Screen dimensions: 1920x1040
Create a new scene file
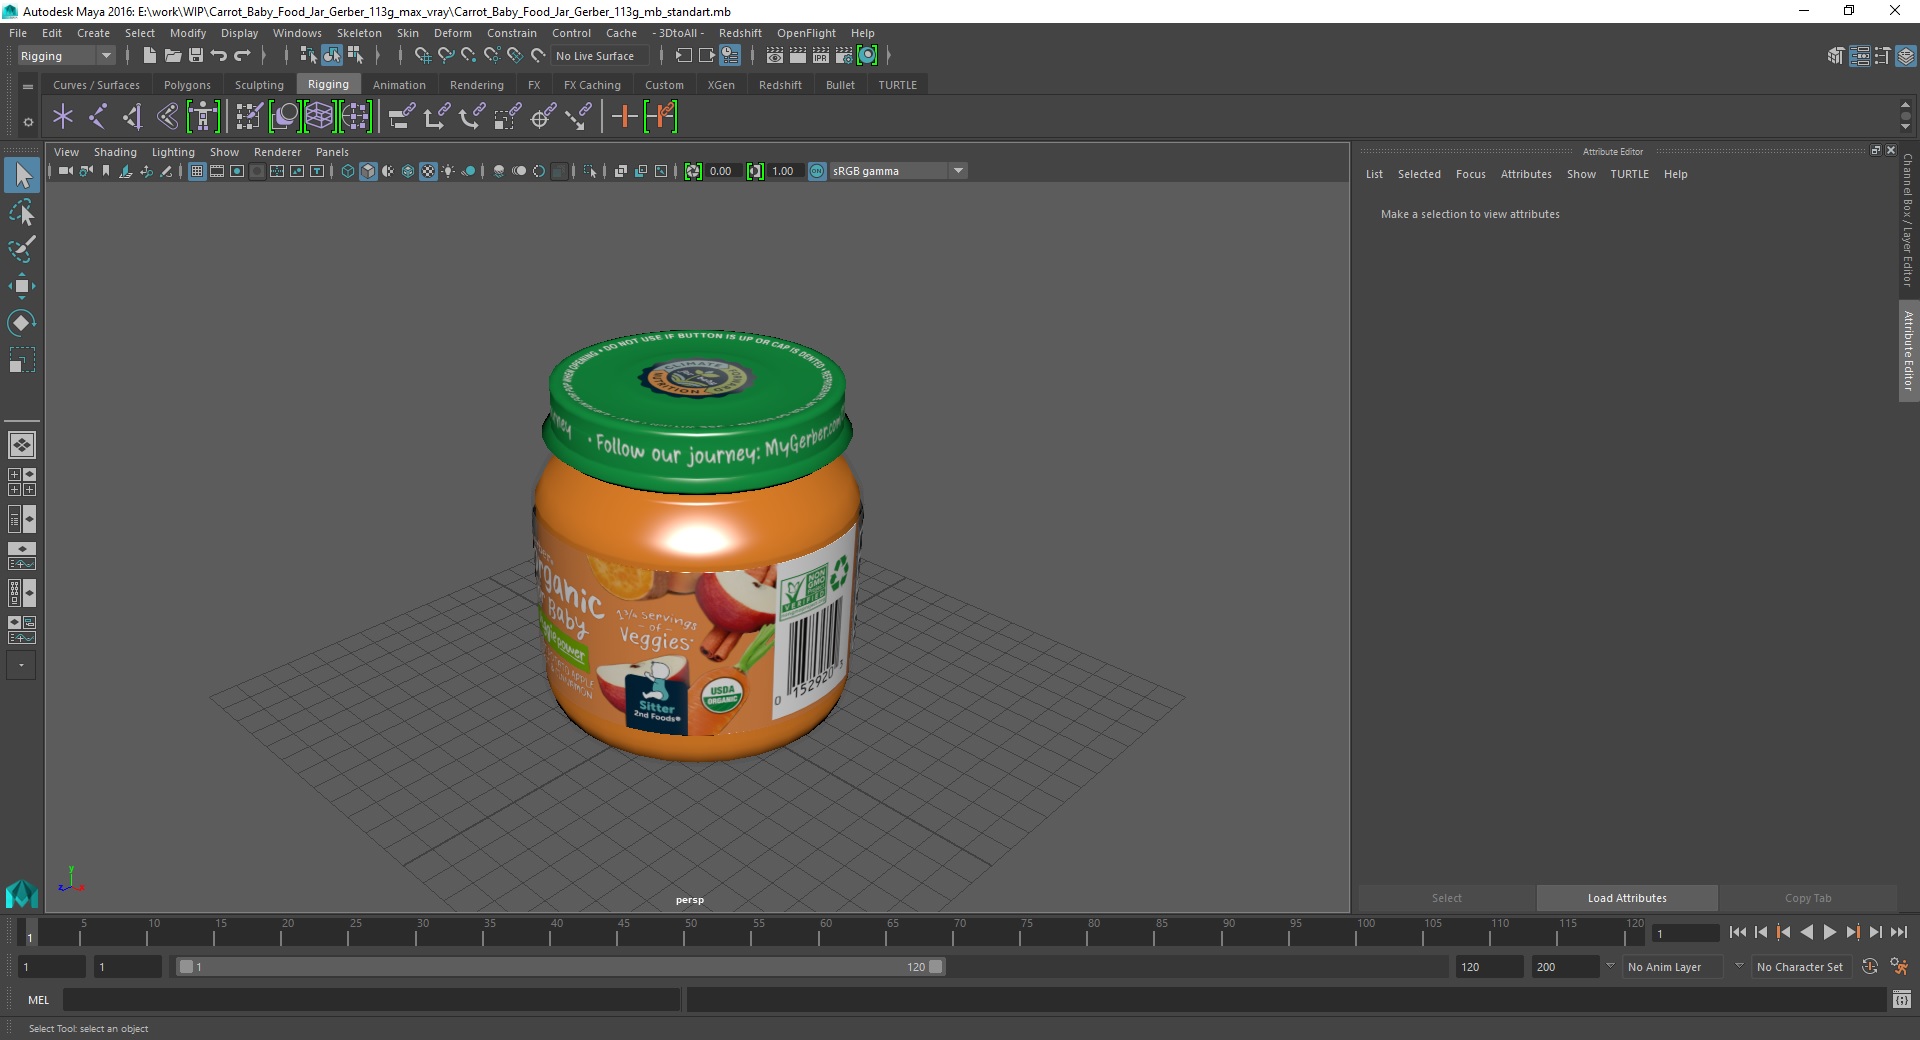click(x=150, y=56)
